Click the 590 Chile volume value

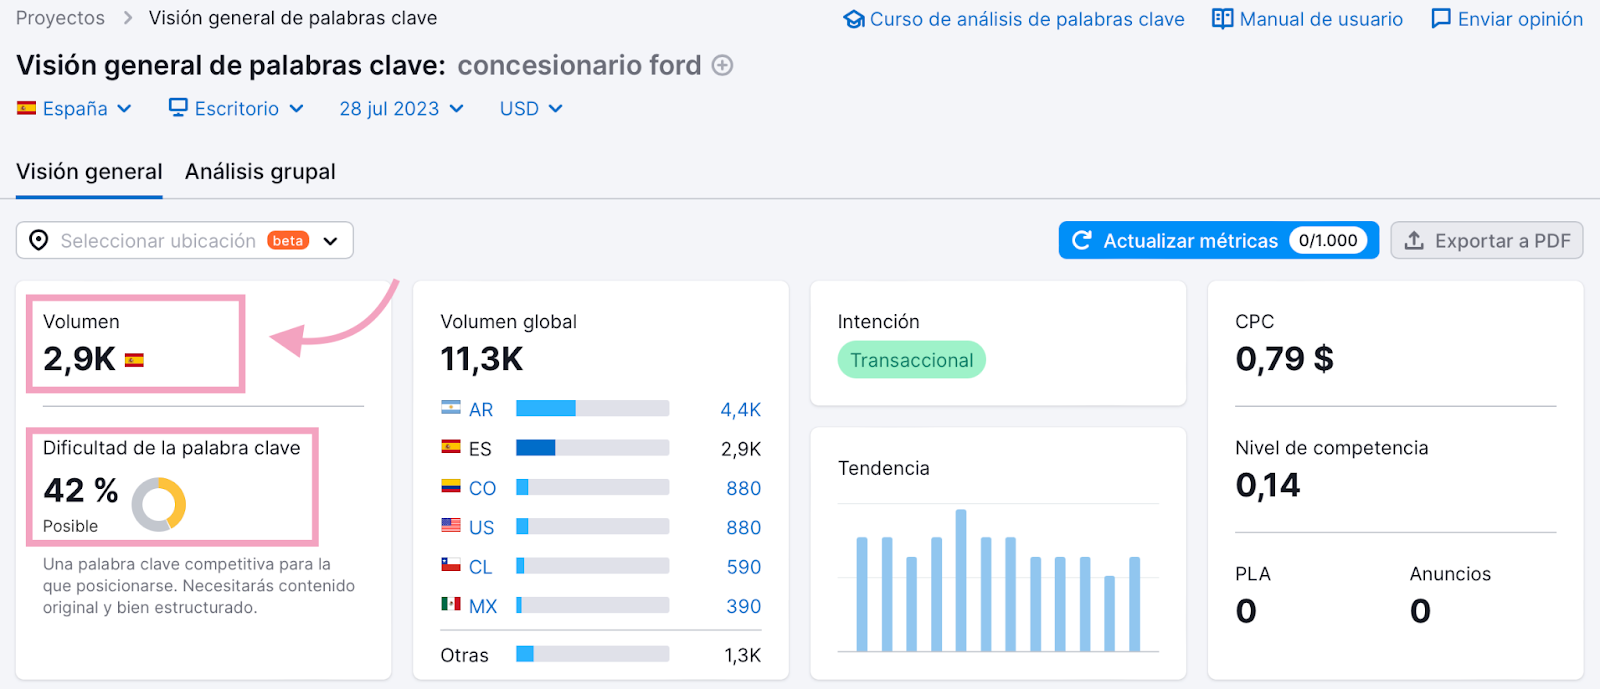pos(744,567)
